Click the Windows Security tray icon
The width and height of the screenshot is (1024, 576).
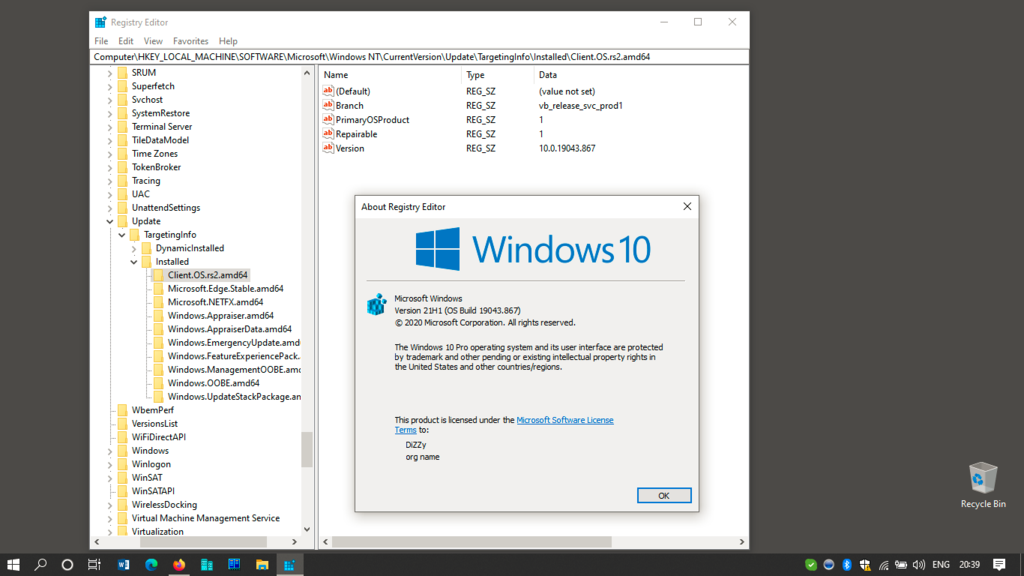point(865,564)
